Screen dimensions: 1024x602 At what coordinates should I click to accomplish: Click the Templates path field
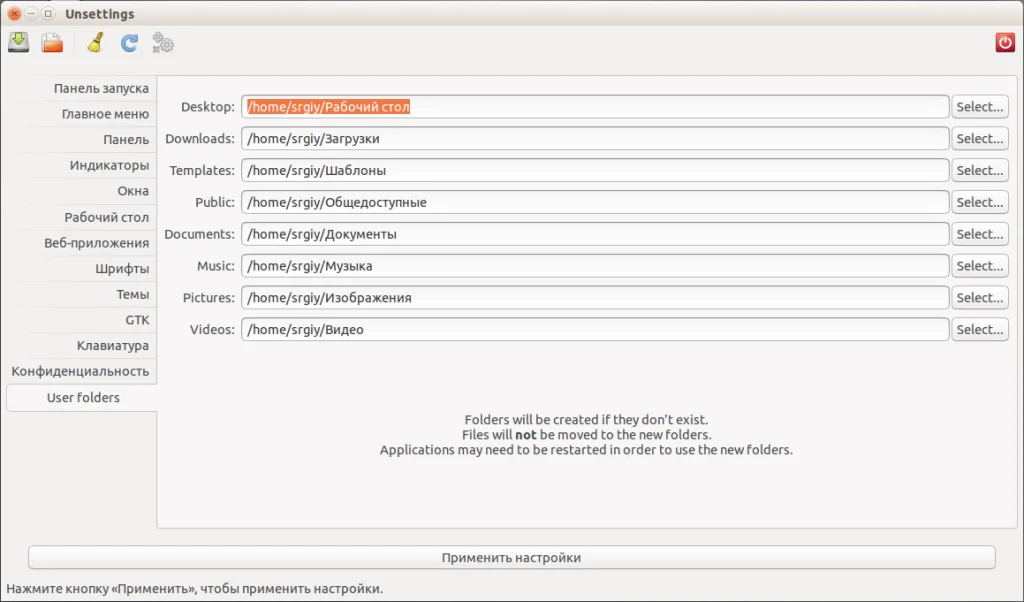point(595,170)
